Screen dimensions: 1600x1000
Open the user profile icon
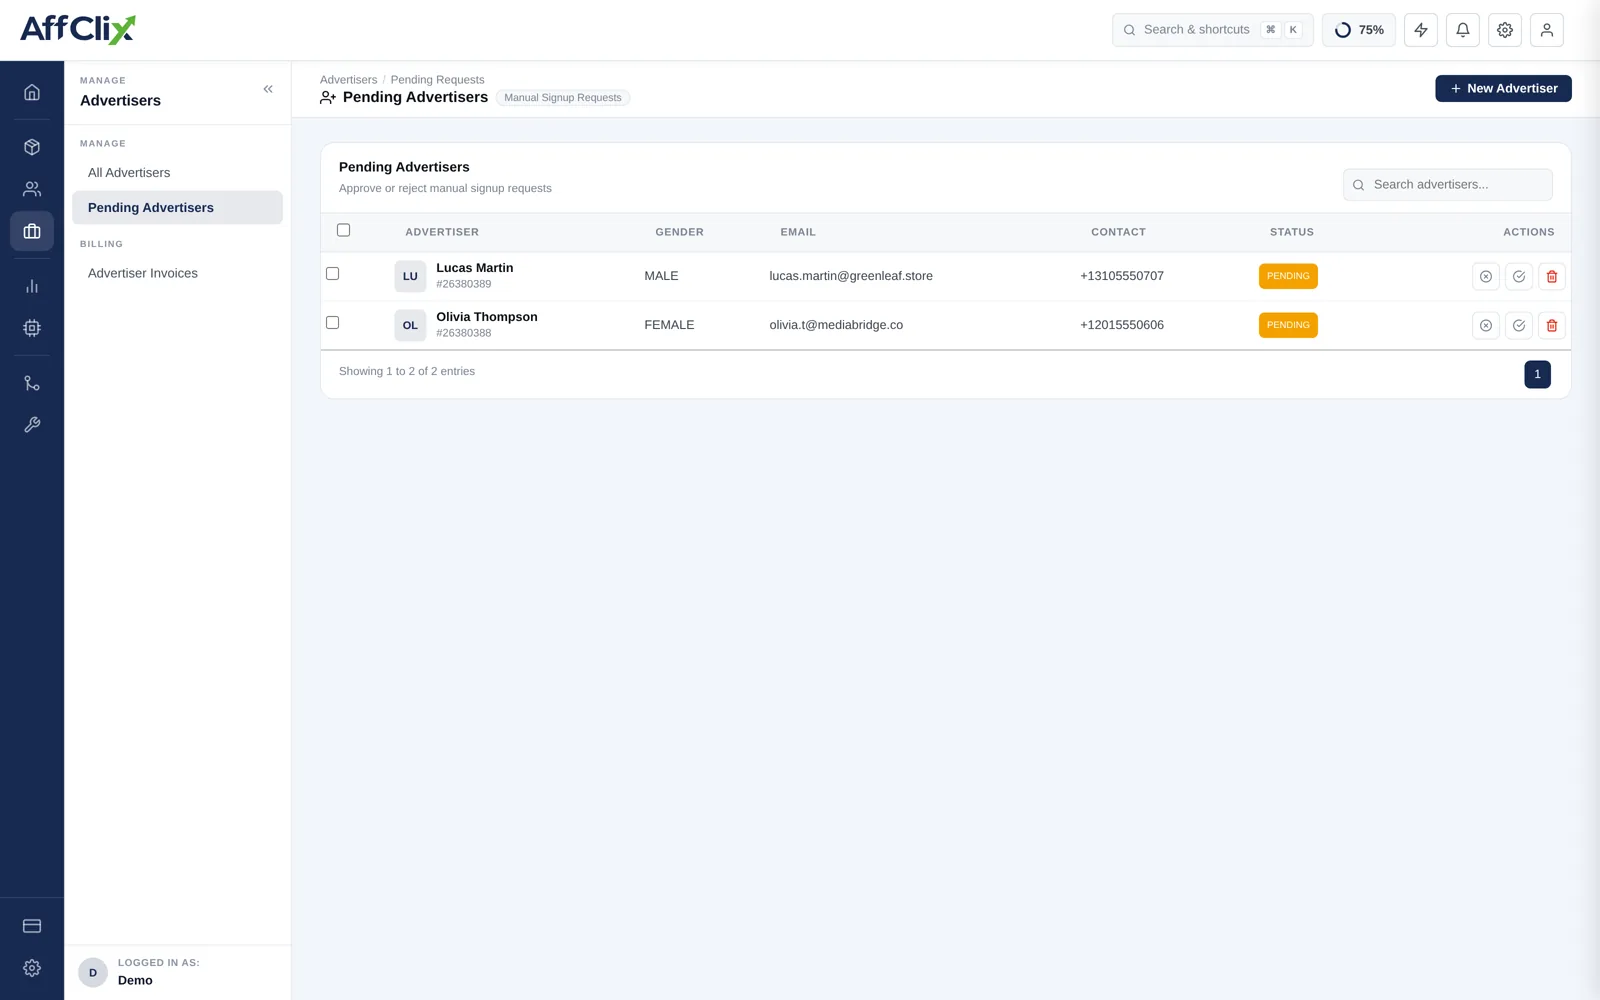coord(1547,30)
